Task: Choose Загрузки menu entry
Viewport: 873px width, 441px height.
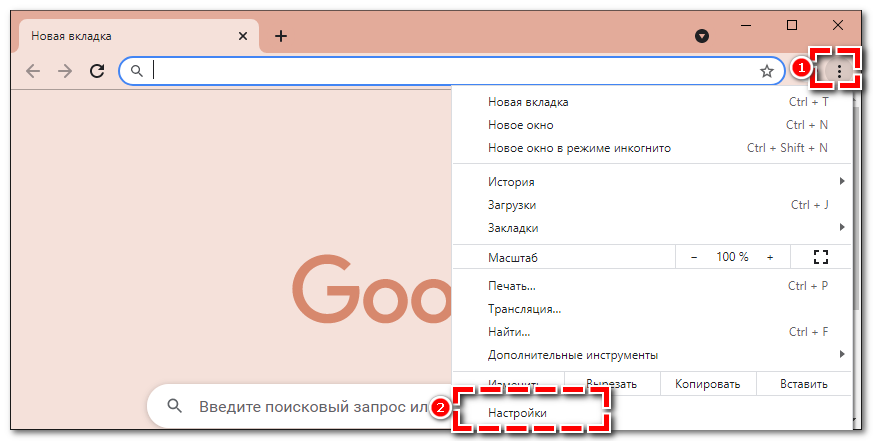Action: (x=512, y=205)
